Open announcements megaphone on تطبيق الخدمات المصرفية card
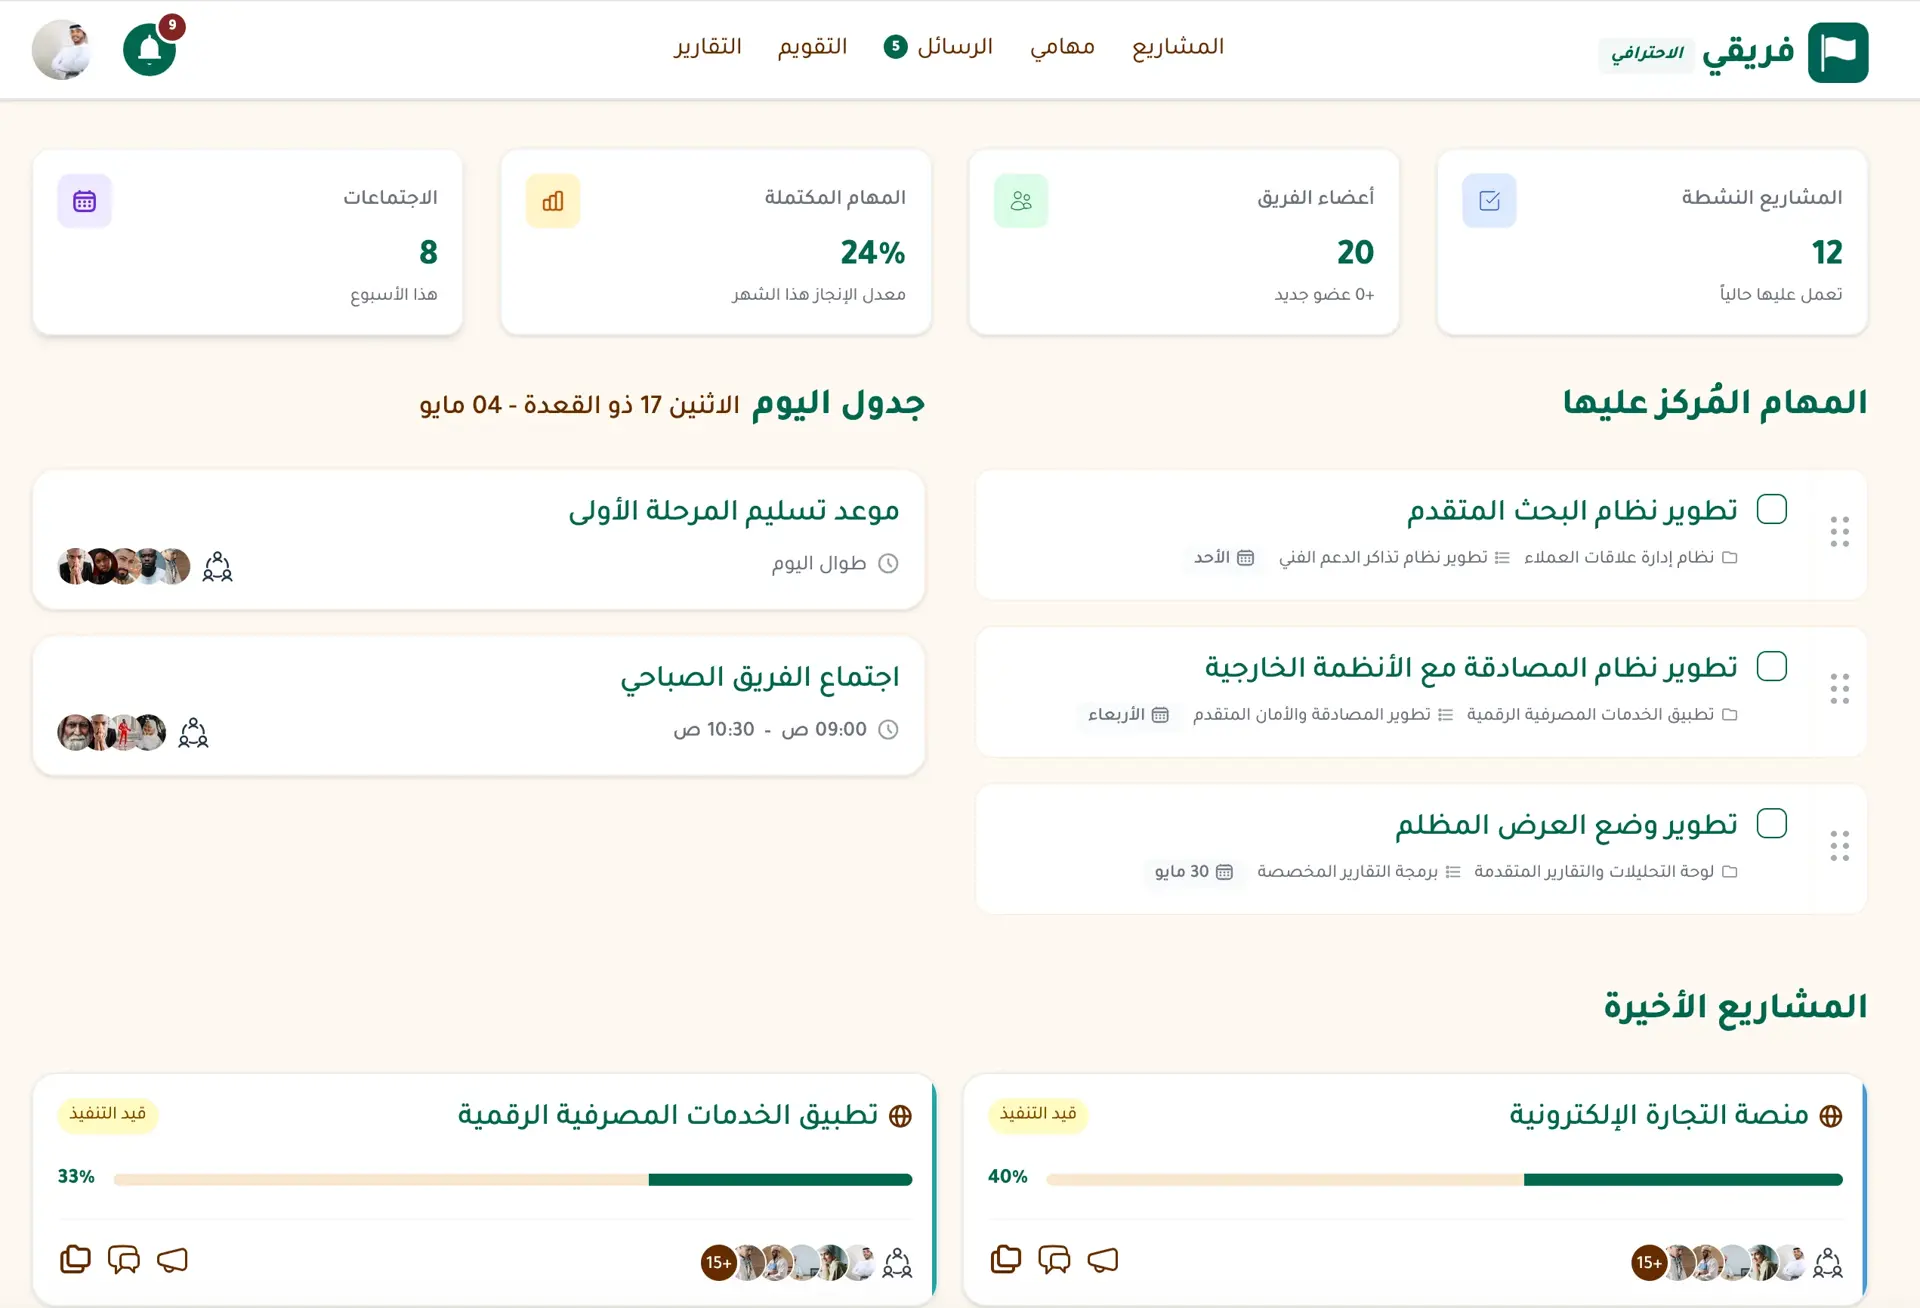 [172, 1259]
